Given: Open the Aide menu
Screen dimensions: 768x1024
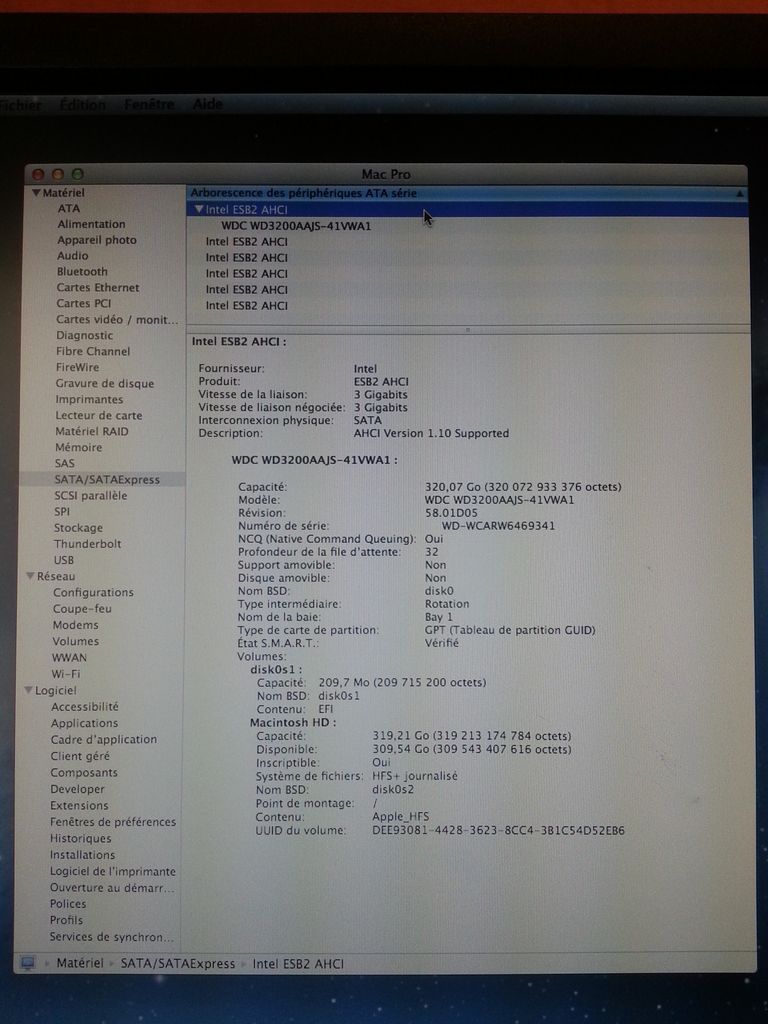Looking at the screenshot, I should tap(208, 104).
